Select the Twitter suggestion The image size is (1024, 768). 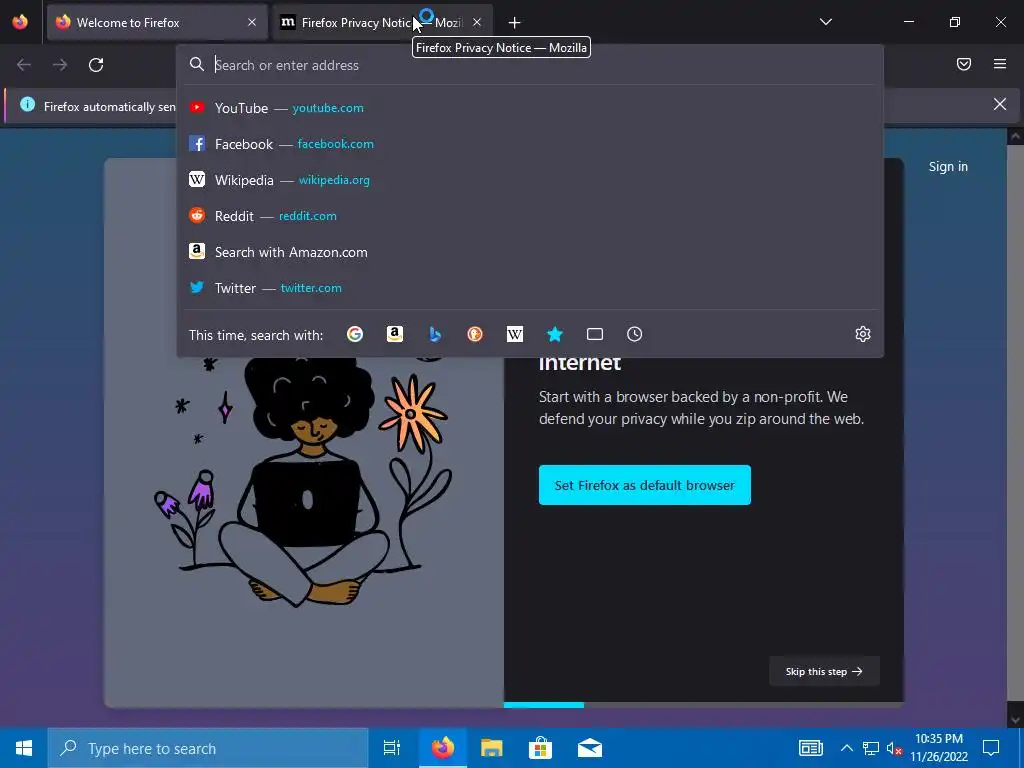(x=530, y=288)
